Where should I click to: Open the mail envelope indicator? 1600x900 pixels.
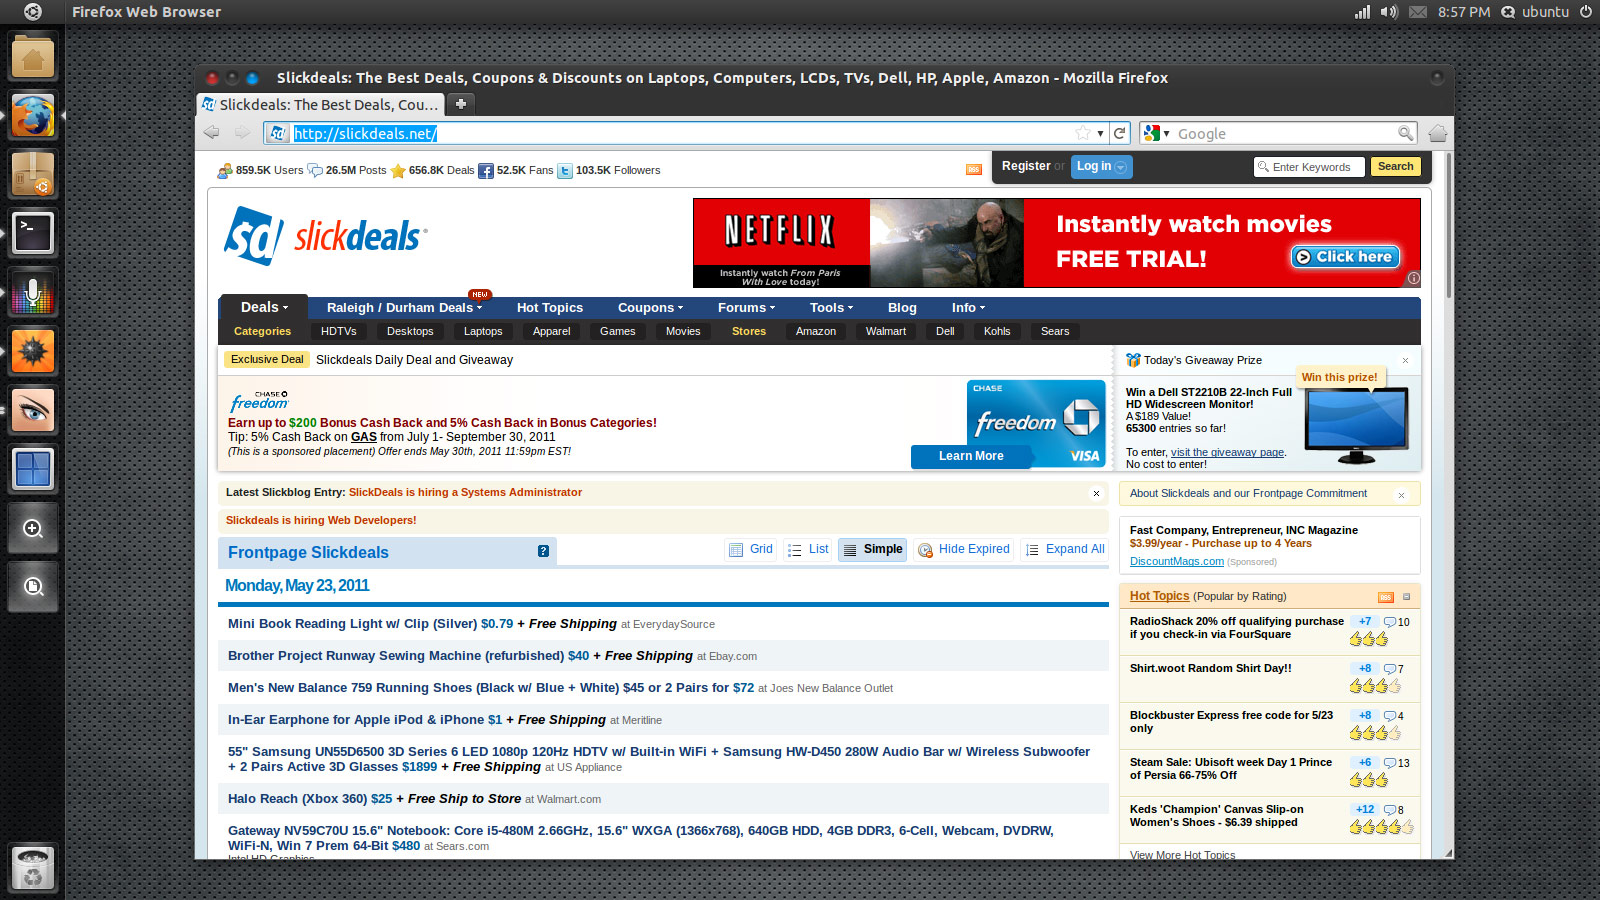(1418, 12)
